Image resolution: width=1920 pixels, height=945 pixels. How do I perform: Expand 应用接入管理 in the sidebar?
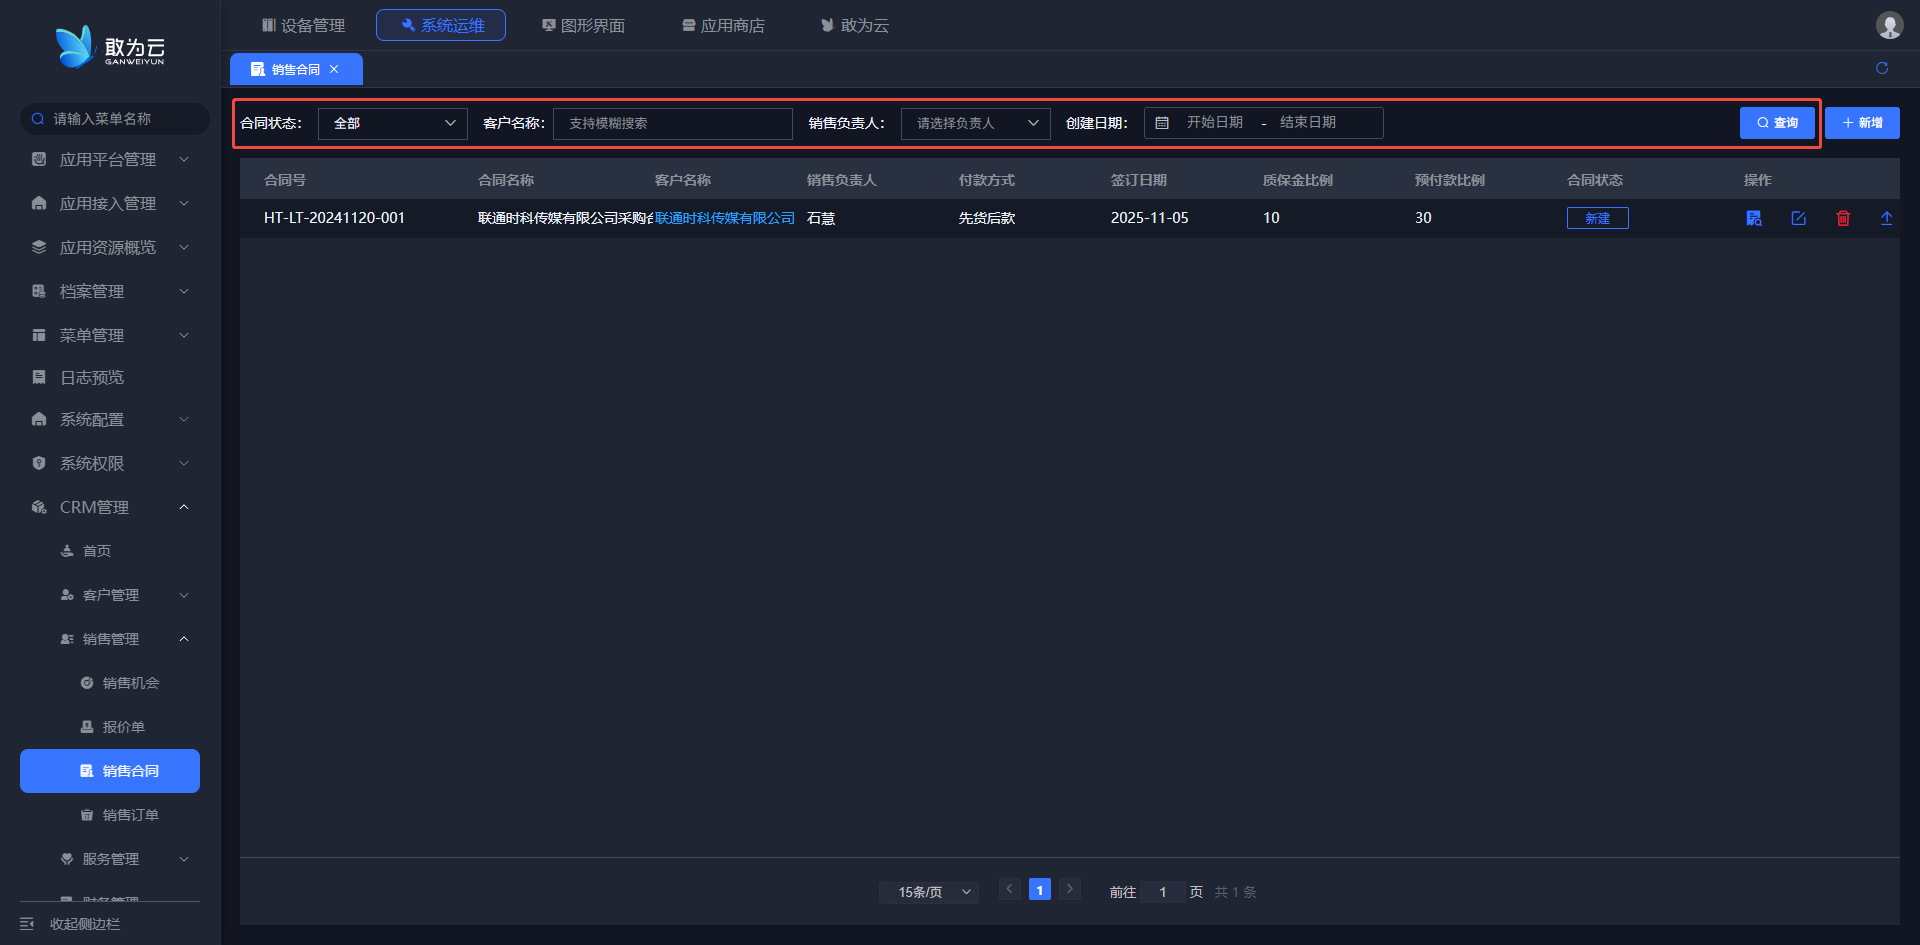click(x=110, y=203)
